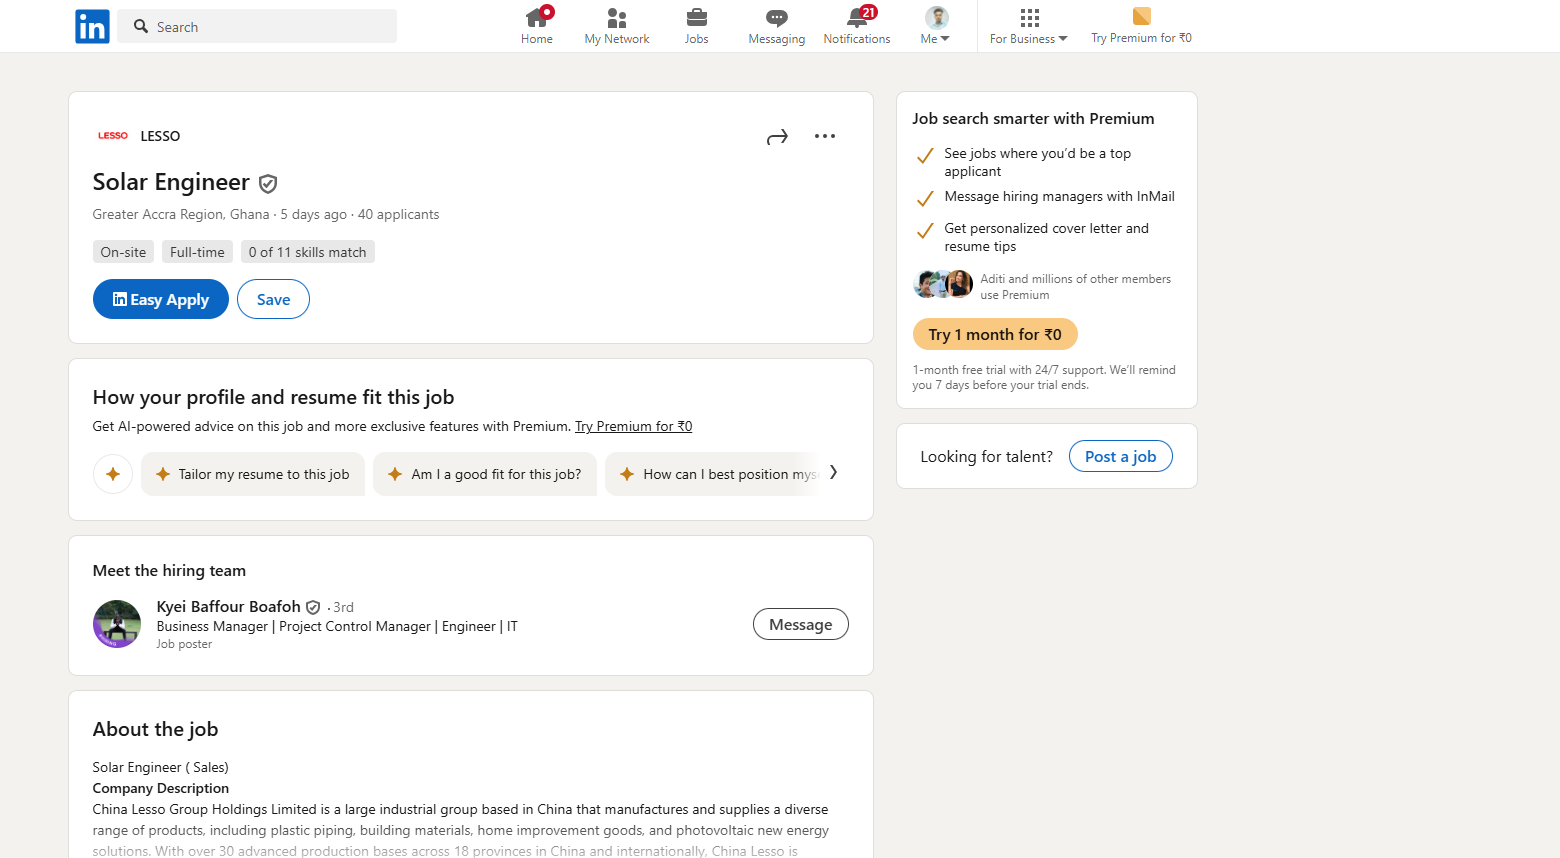Share this job with arrow icon

coord(777,137)
